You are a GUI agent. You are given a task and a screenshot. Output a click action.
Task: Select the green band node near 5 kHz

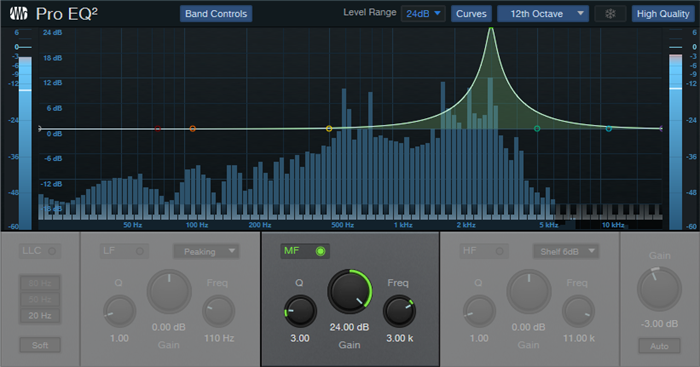537,129
